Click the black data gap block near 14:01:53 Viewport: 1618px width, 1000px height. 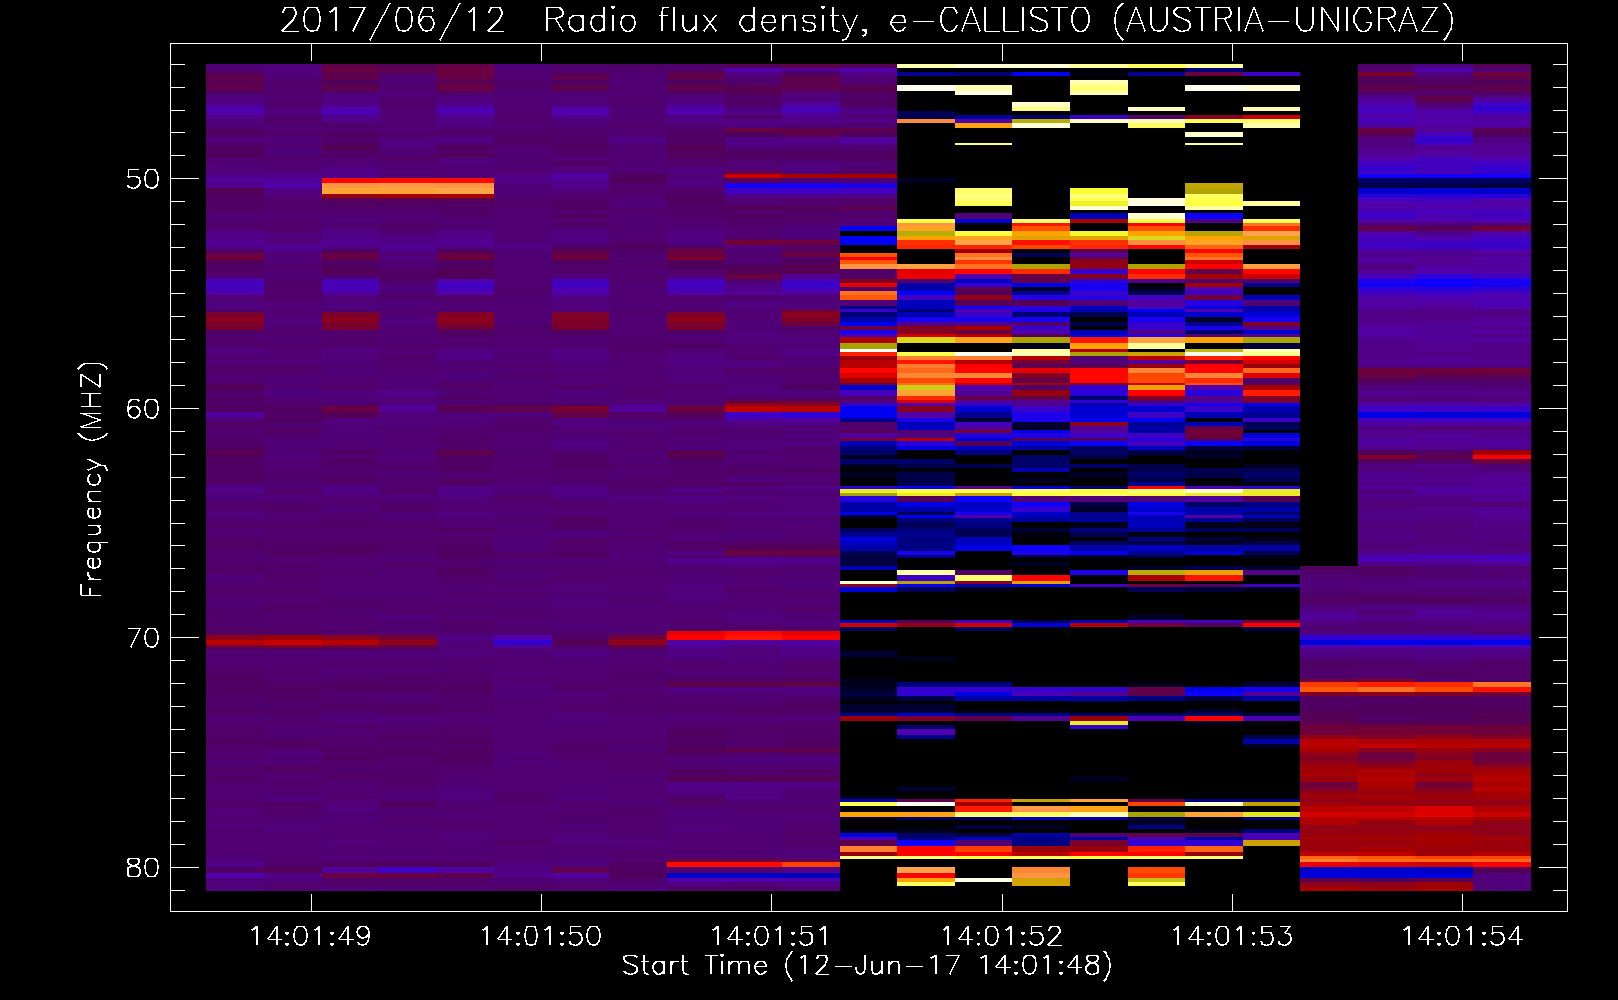pos(1329,315)
